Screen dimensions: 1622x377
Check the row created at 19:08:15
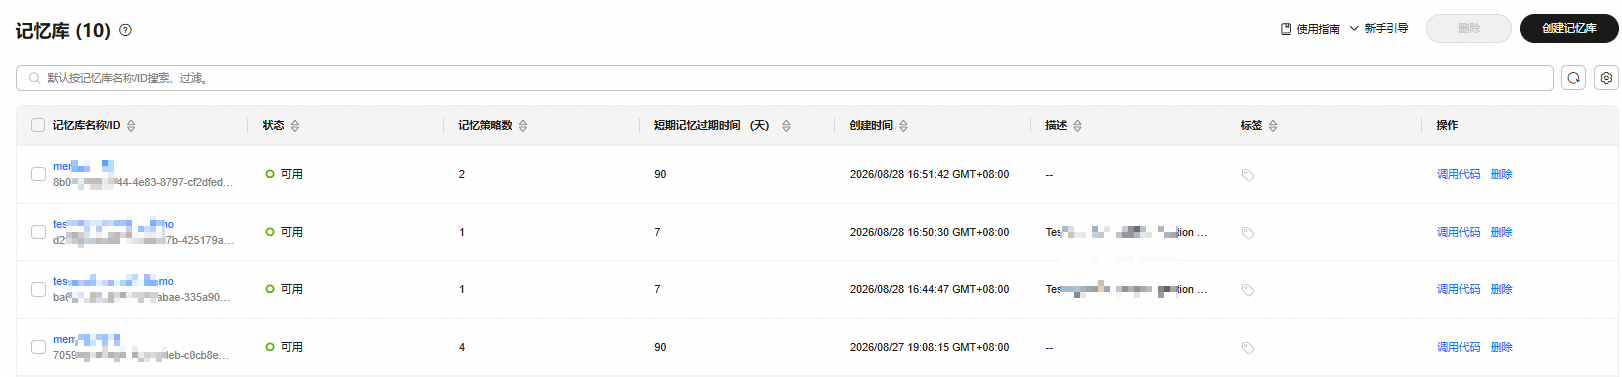point(38,347)
